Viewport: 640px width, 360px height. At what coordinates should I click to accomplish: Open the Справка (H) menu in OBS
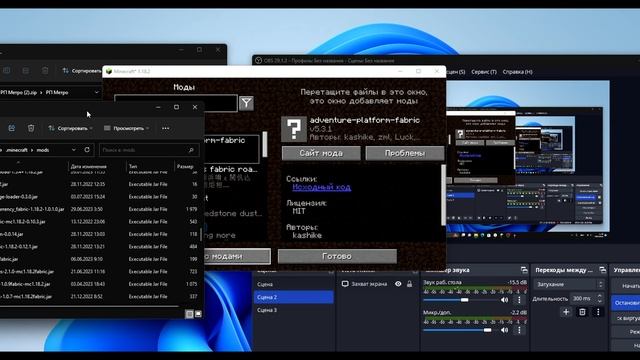(x=517, y=72)
